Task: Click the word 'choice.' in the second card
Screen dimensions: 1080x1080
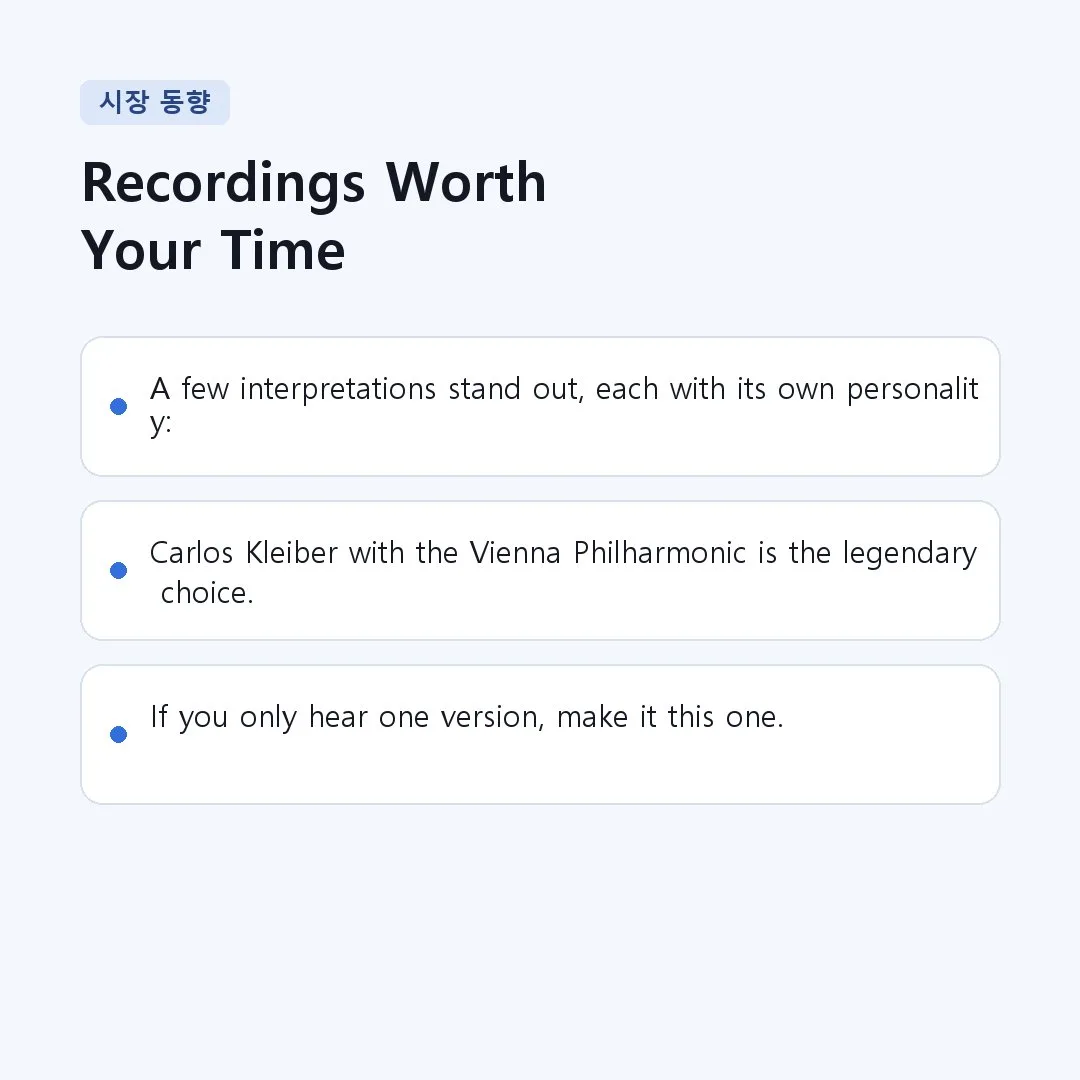Action: [x=207, y=593]
